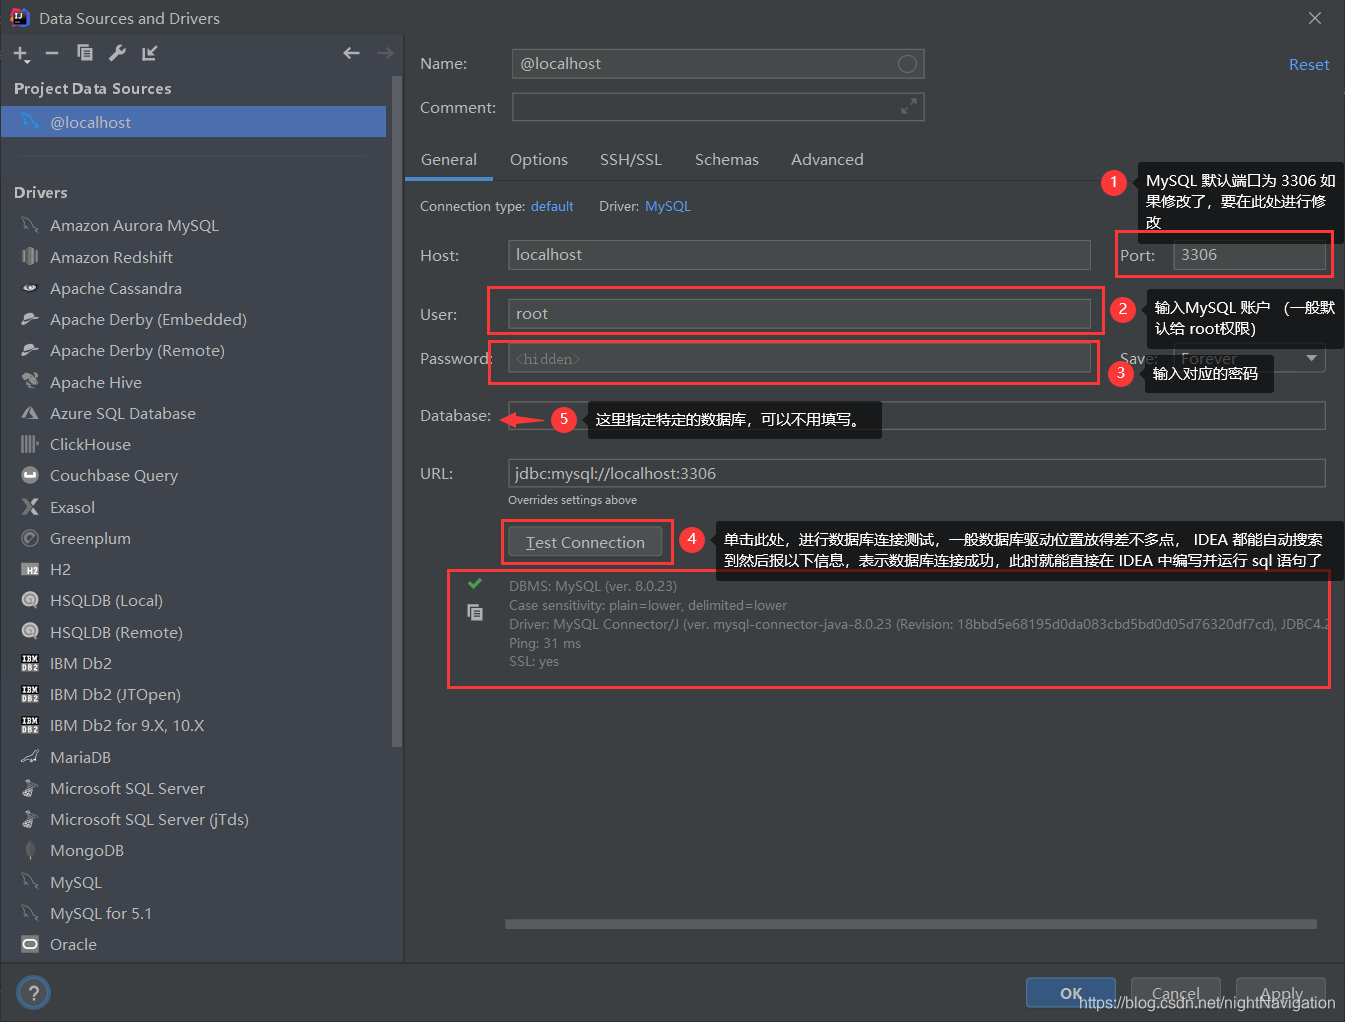
Task: Select Amazon Aurora MySQL driver
Action: coord(134,226)
